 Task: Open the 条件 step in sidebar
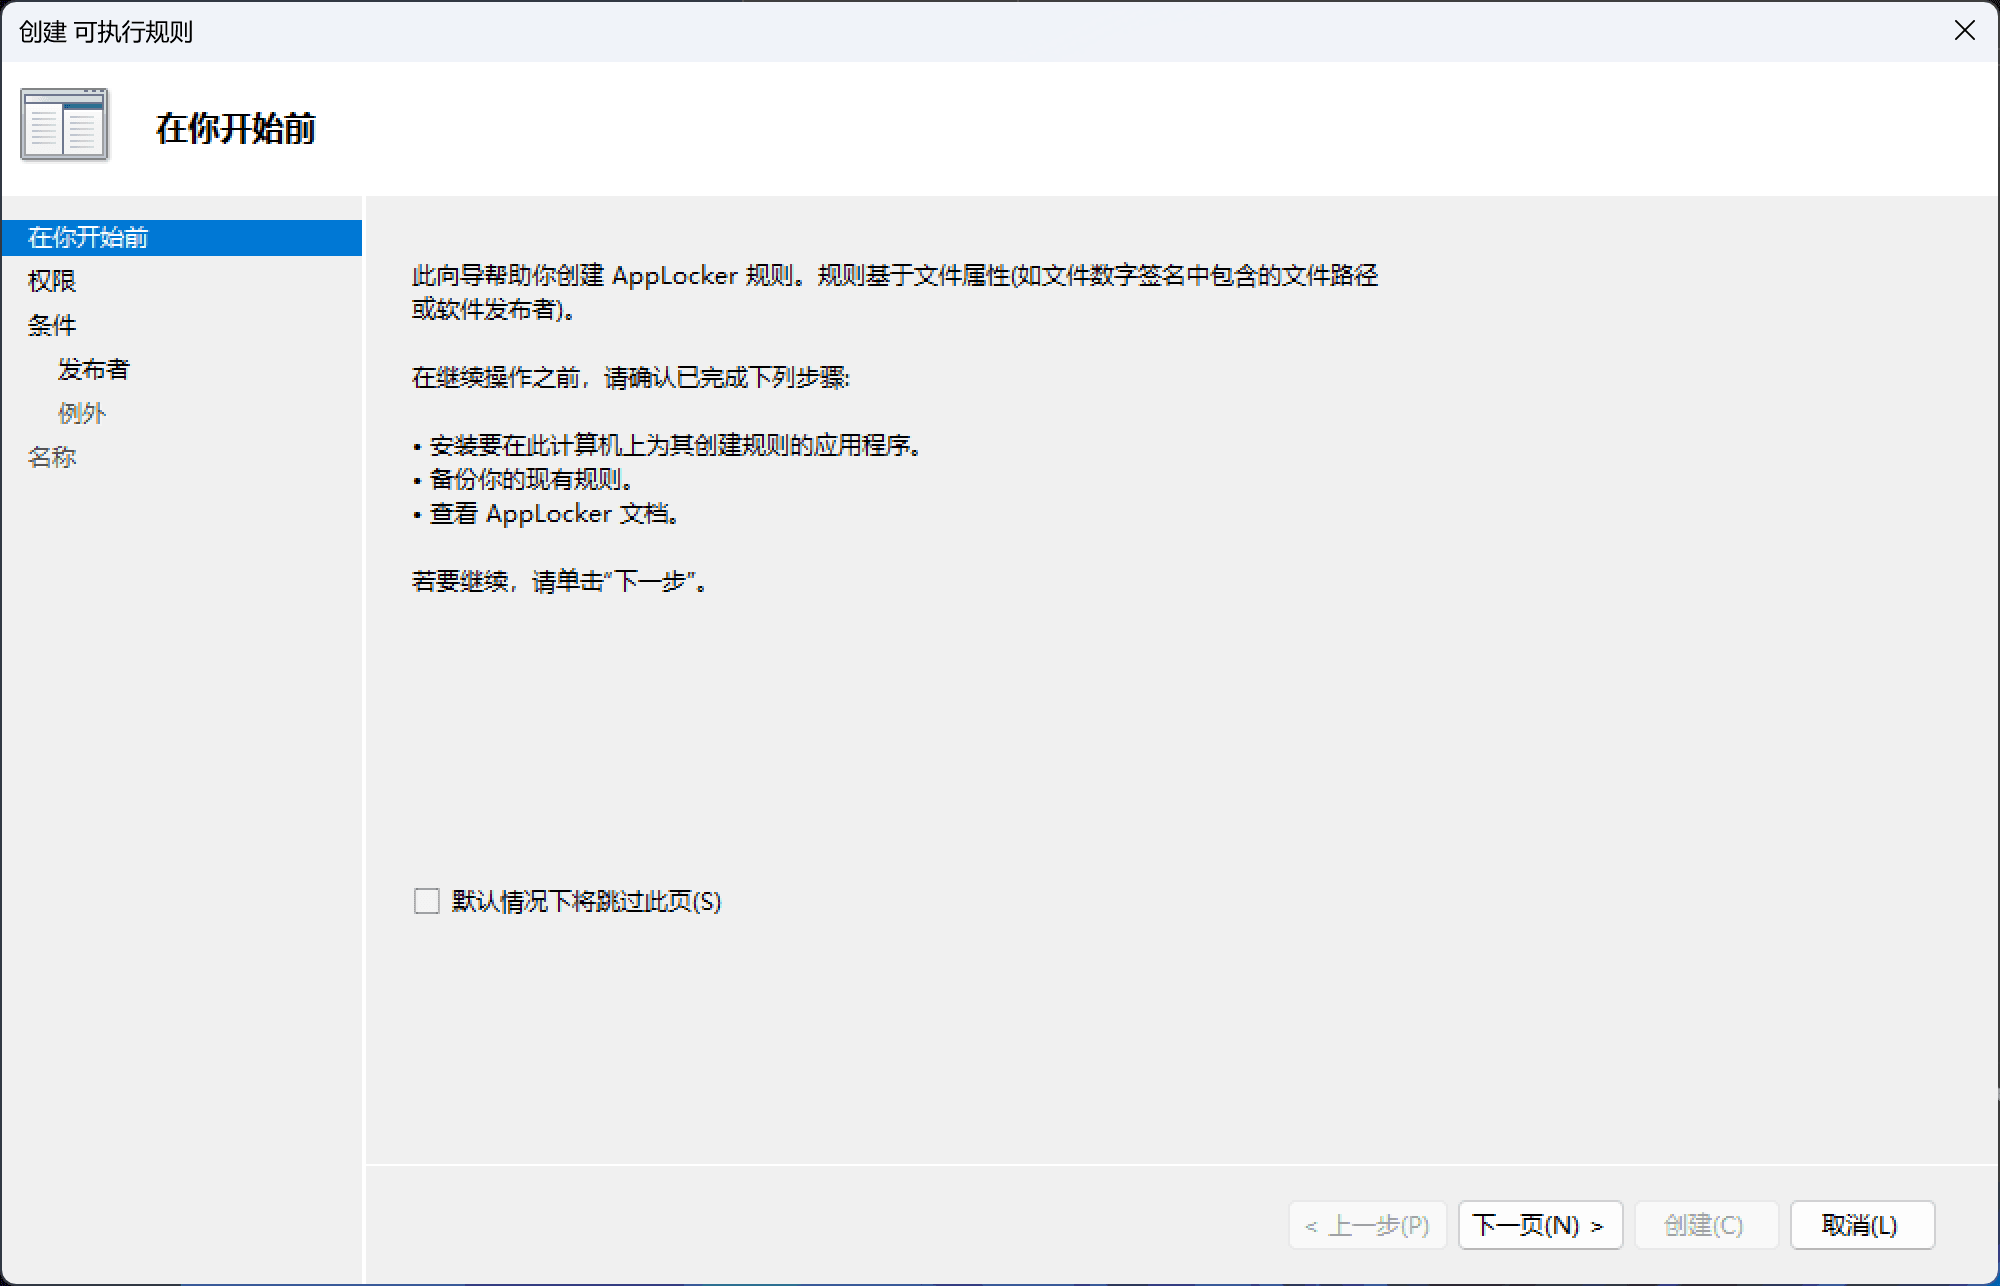point(52,326)
